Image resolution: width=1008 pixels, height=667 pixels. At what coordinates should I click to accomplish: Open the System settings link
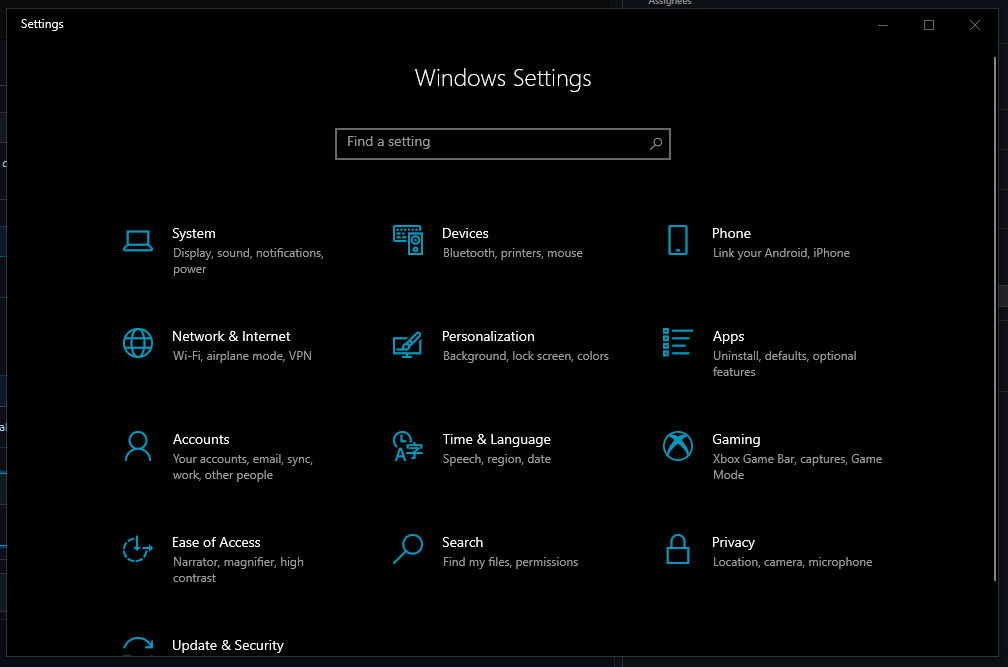click(x=194, y=233)
